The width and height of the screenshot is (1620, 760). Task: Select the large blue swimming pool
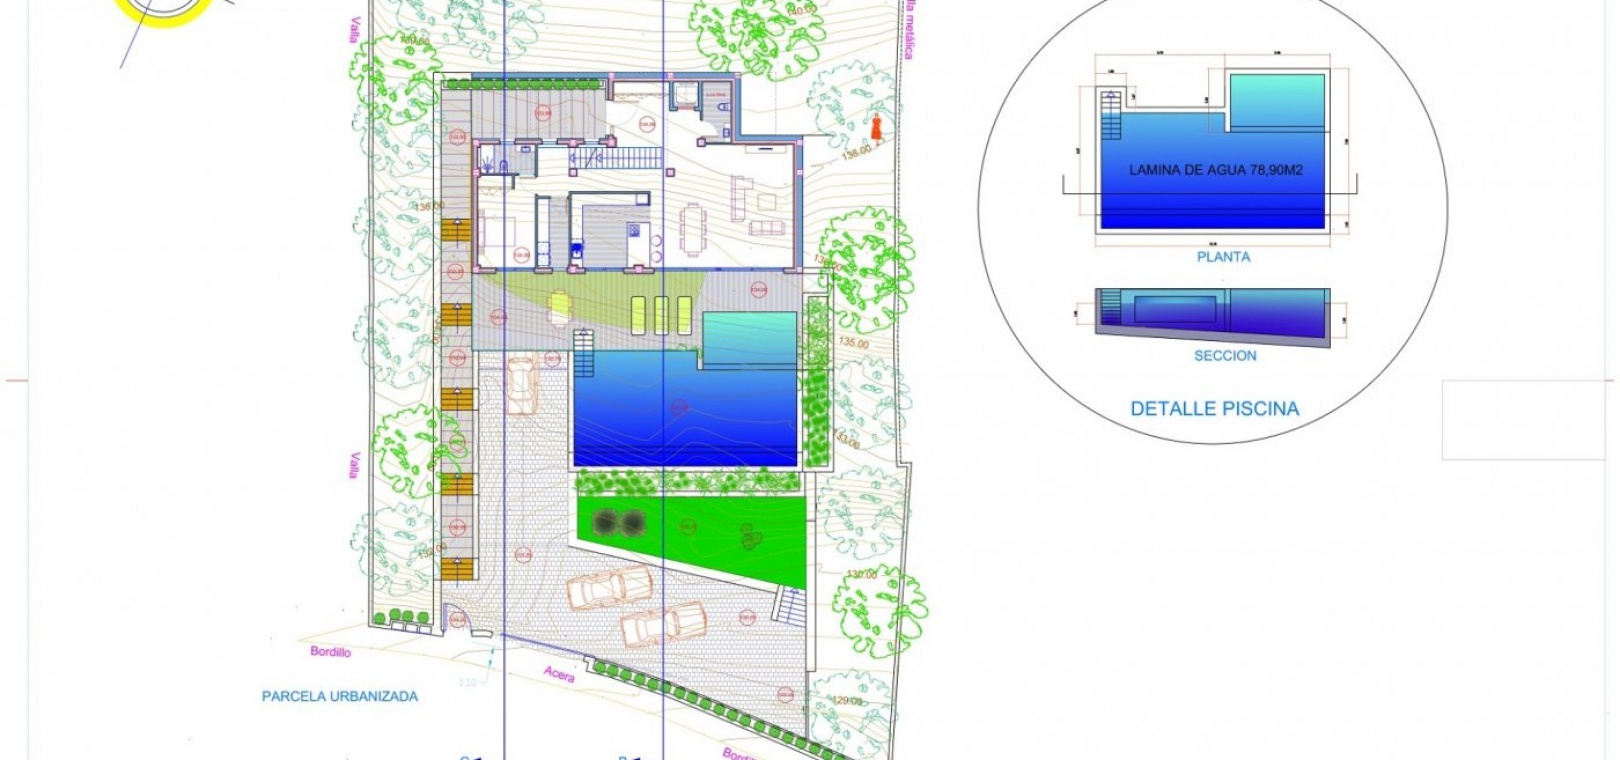(x=685, y=410)
